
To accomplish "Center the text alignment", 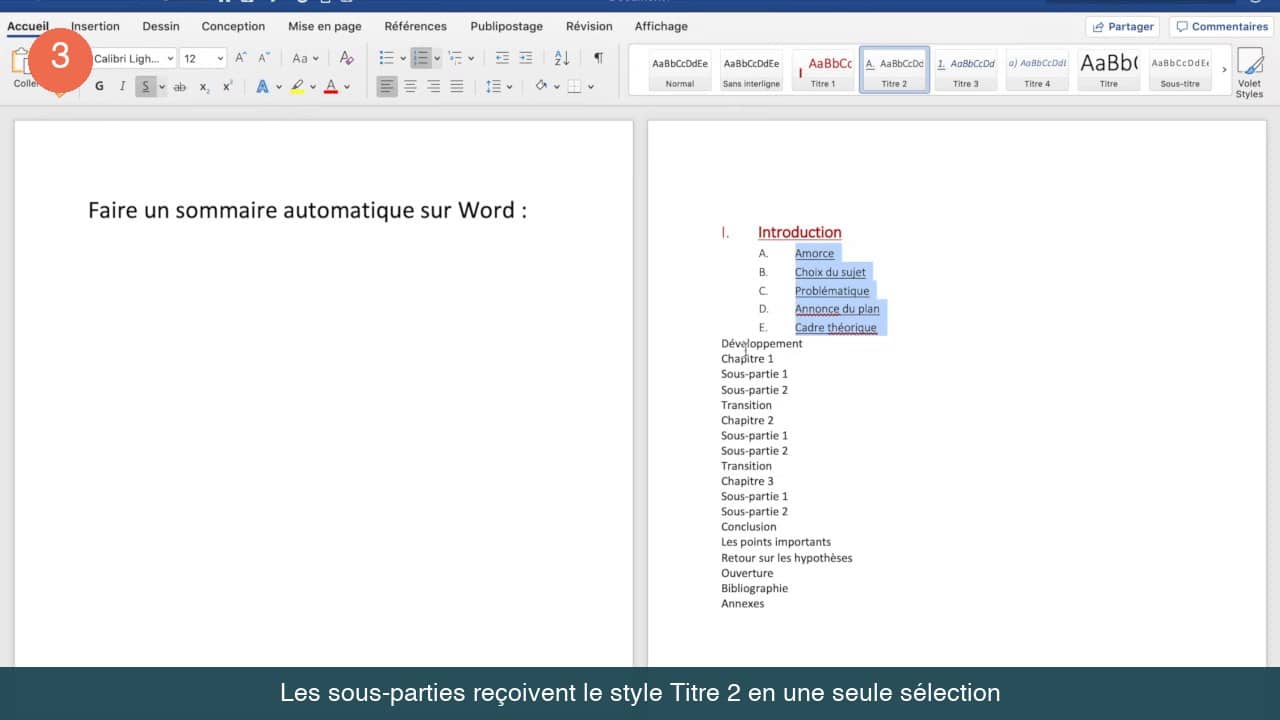I will pos(410,87).
